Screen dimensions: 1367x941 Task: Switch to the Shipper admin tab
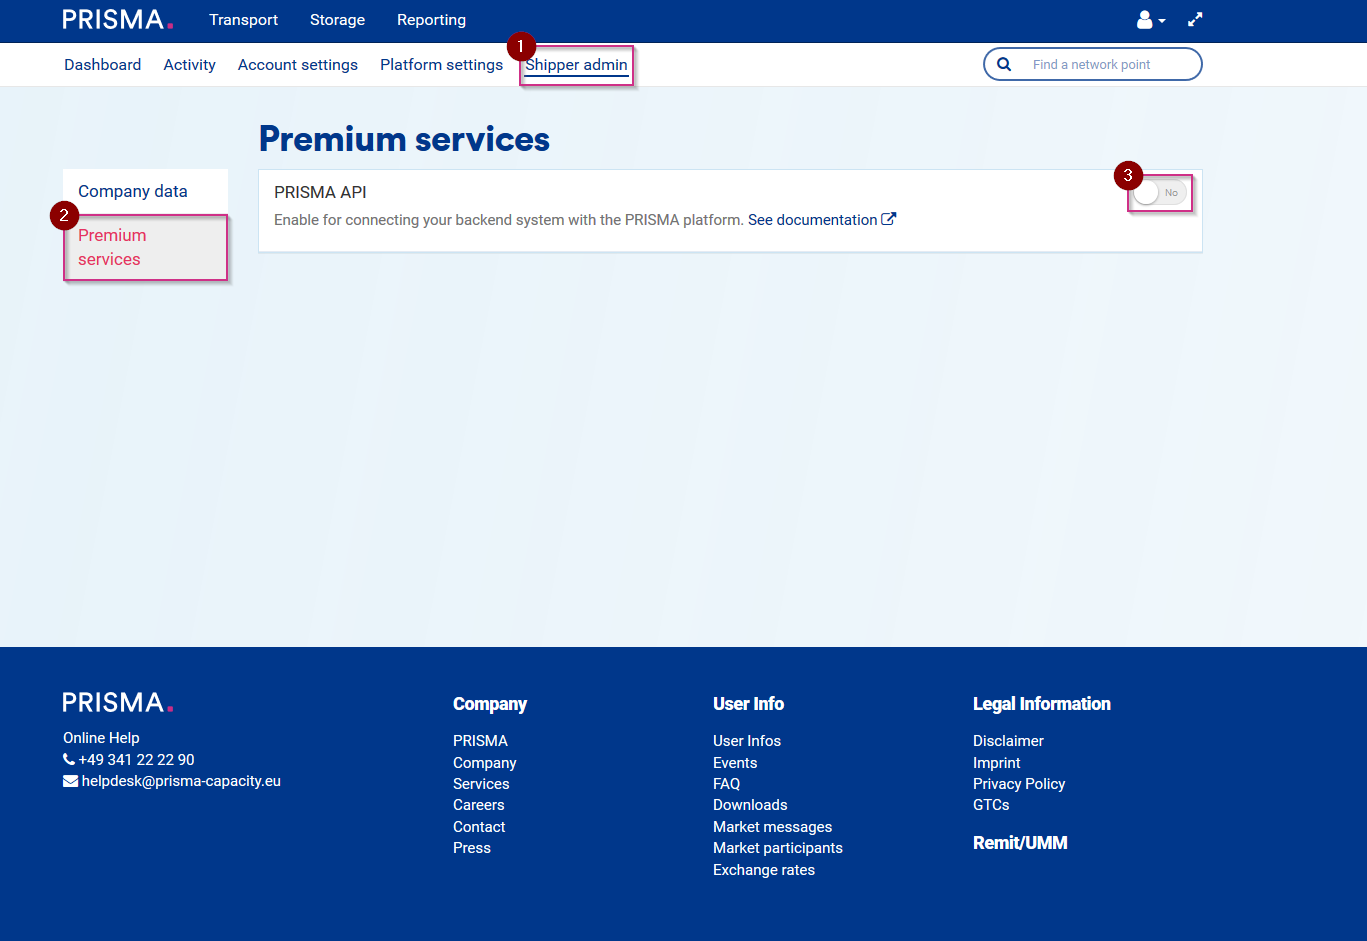[577, 64]
